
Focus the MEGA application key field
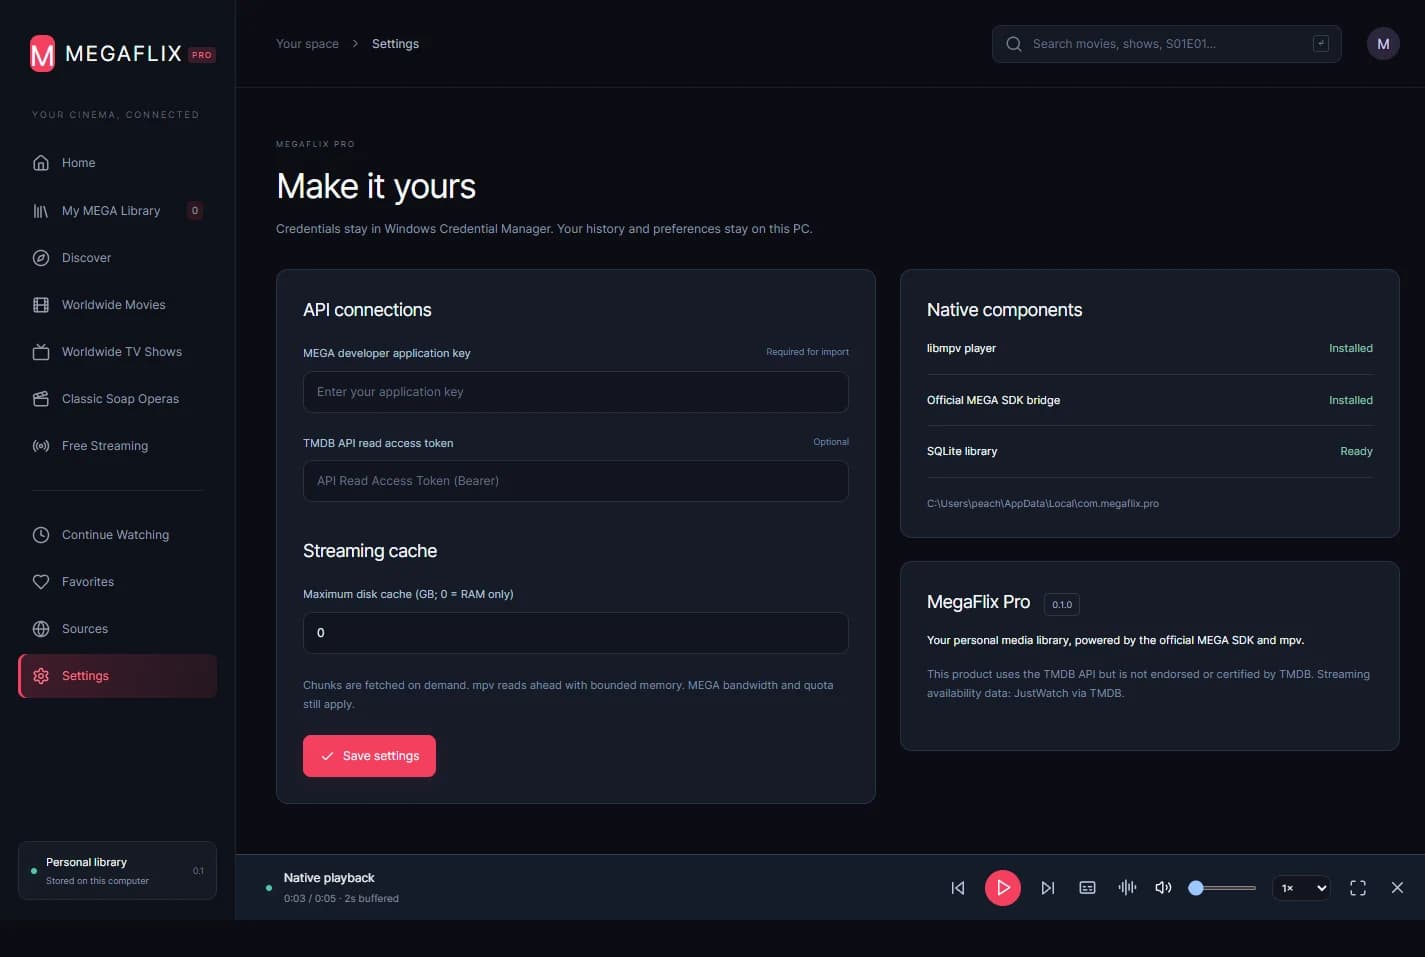point(575,392)
